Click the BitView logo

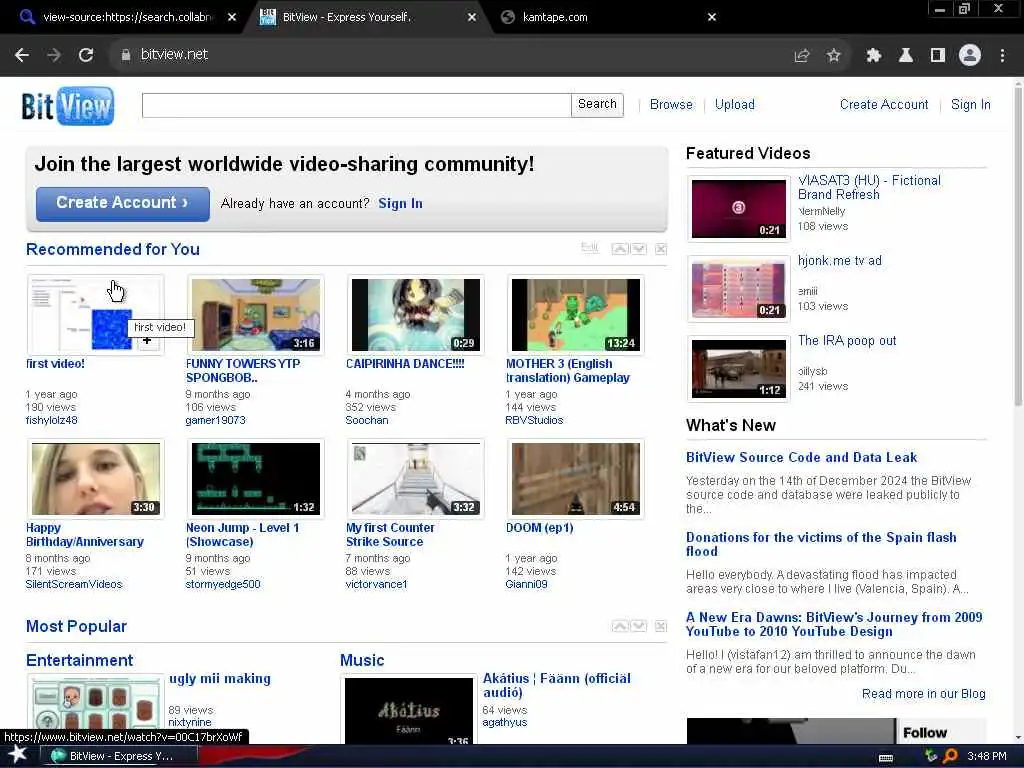click(x=68, y=106)
